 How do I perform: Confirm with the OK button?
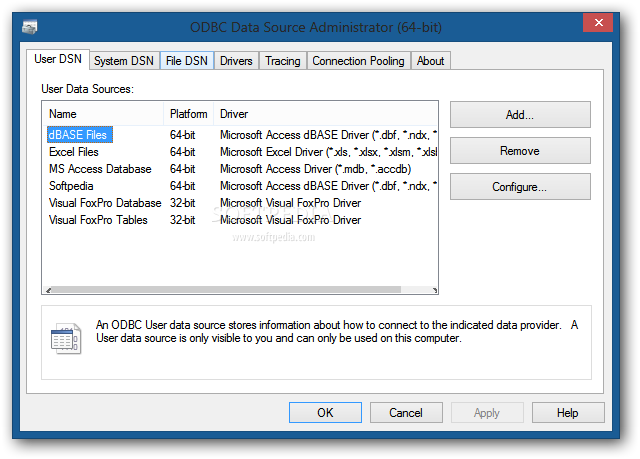coord(325,412)
